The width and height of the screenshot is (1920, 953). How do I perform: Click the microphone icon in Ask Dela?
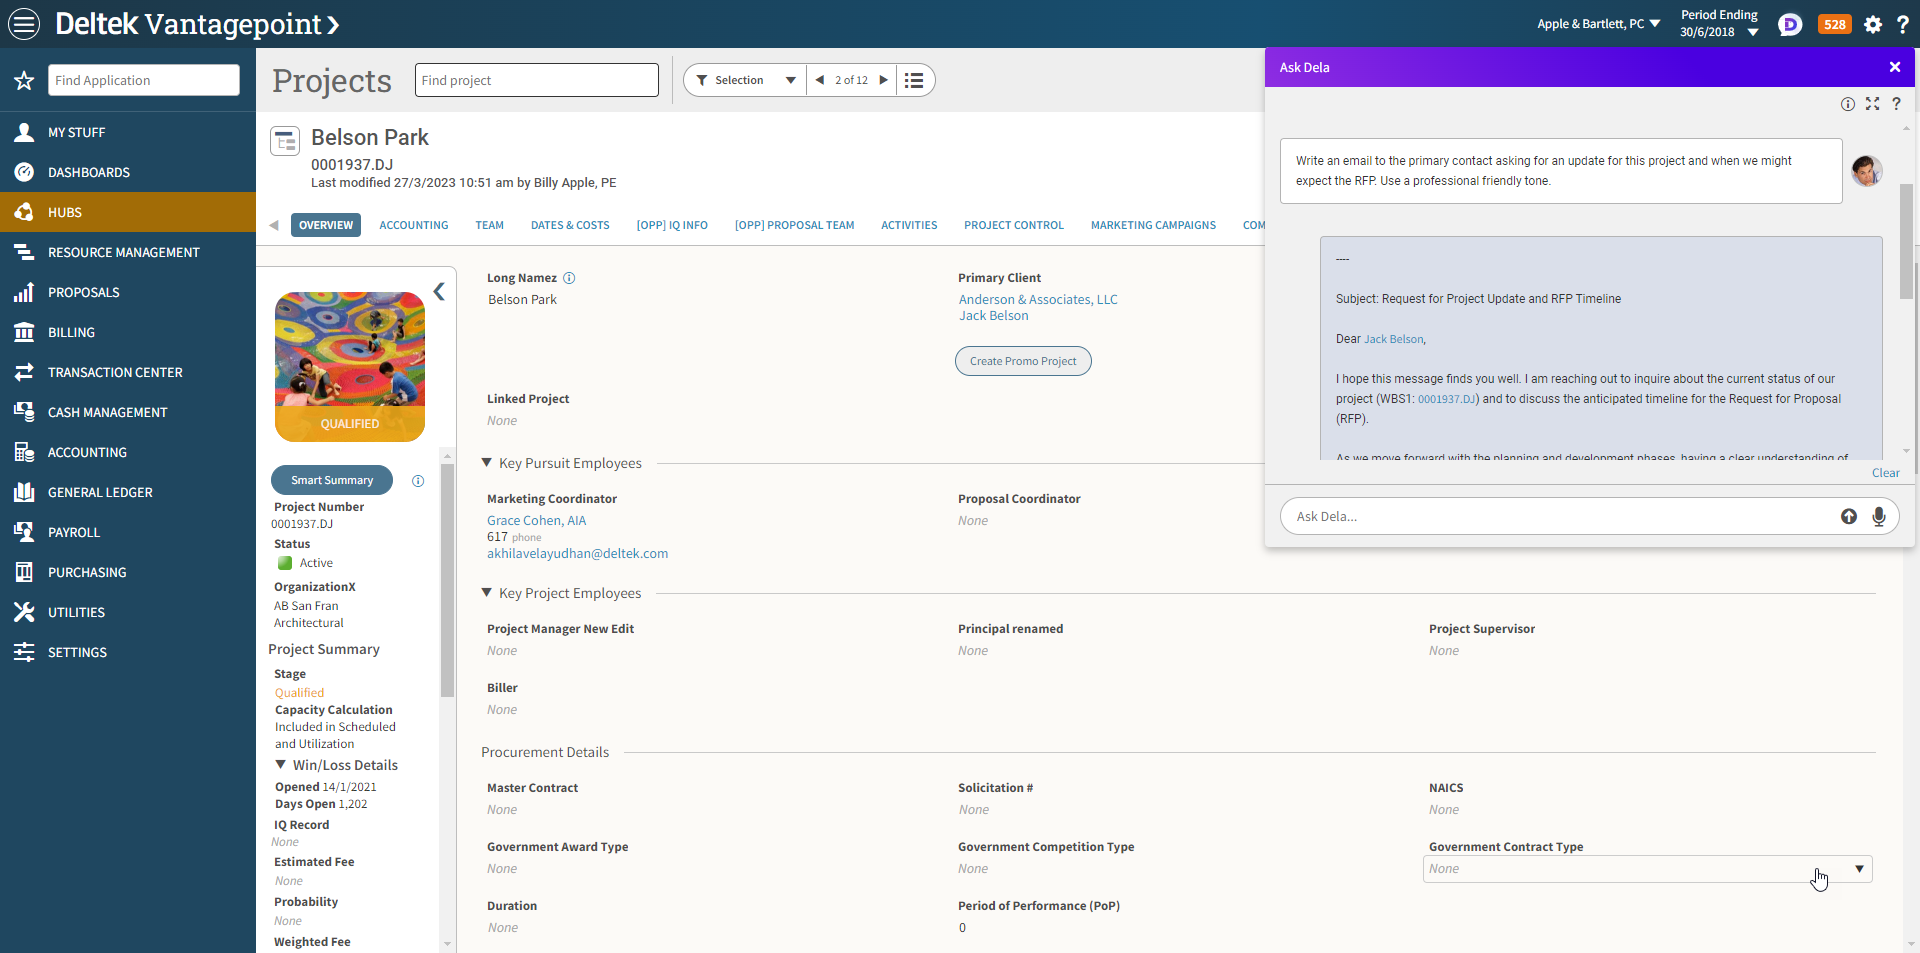click(1879, 516)
